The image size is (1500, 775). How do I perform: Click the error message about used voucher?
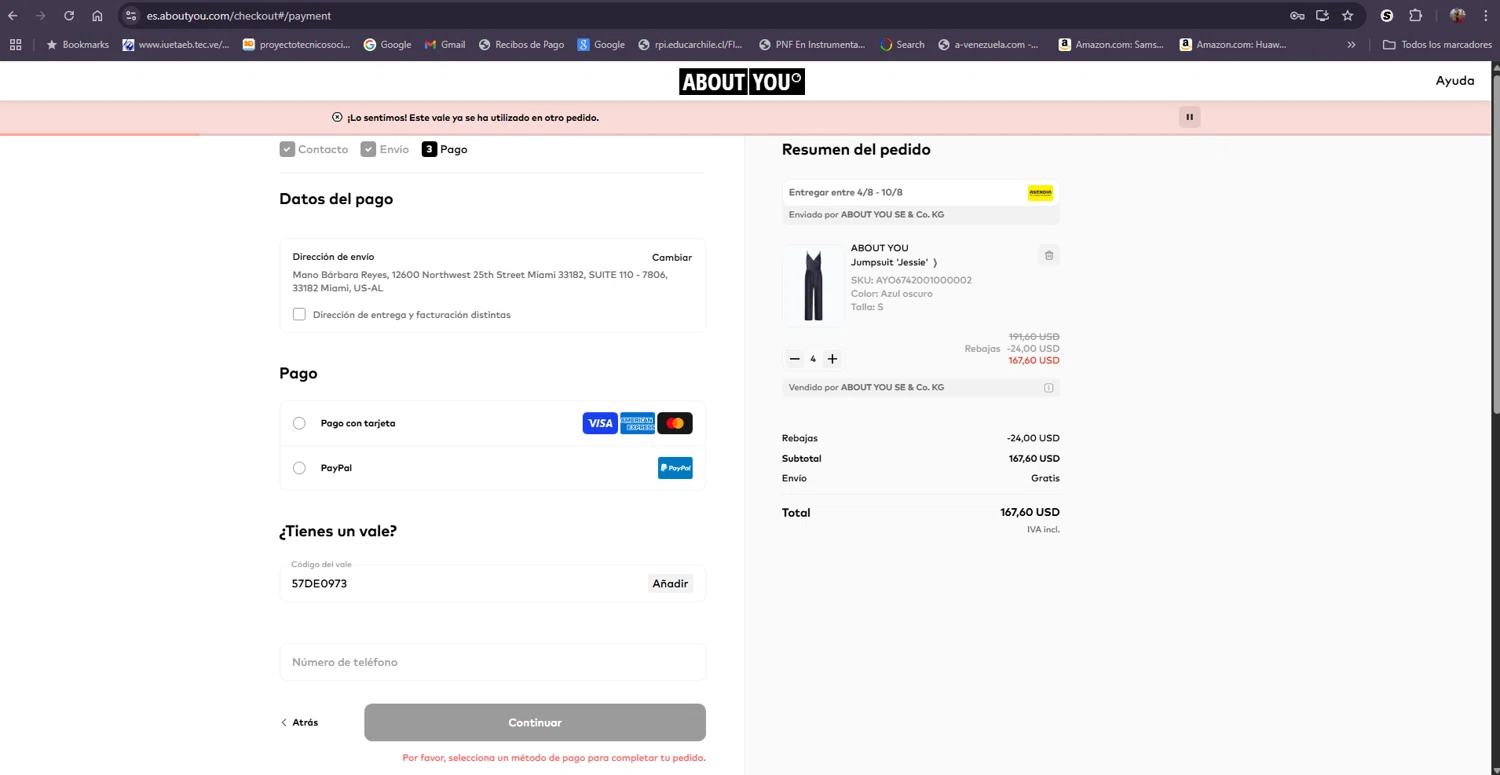pos(473,118)
